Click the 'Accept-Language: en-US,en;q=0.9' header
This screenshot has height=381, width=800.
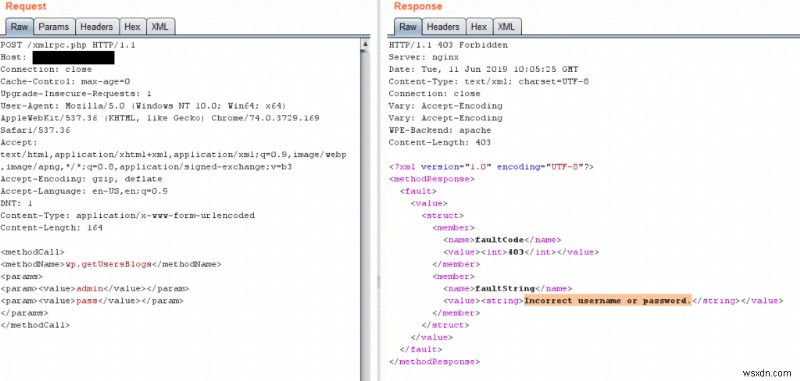coord(84,191)
